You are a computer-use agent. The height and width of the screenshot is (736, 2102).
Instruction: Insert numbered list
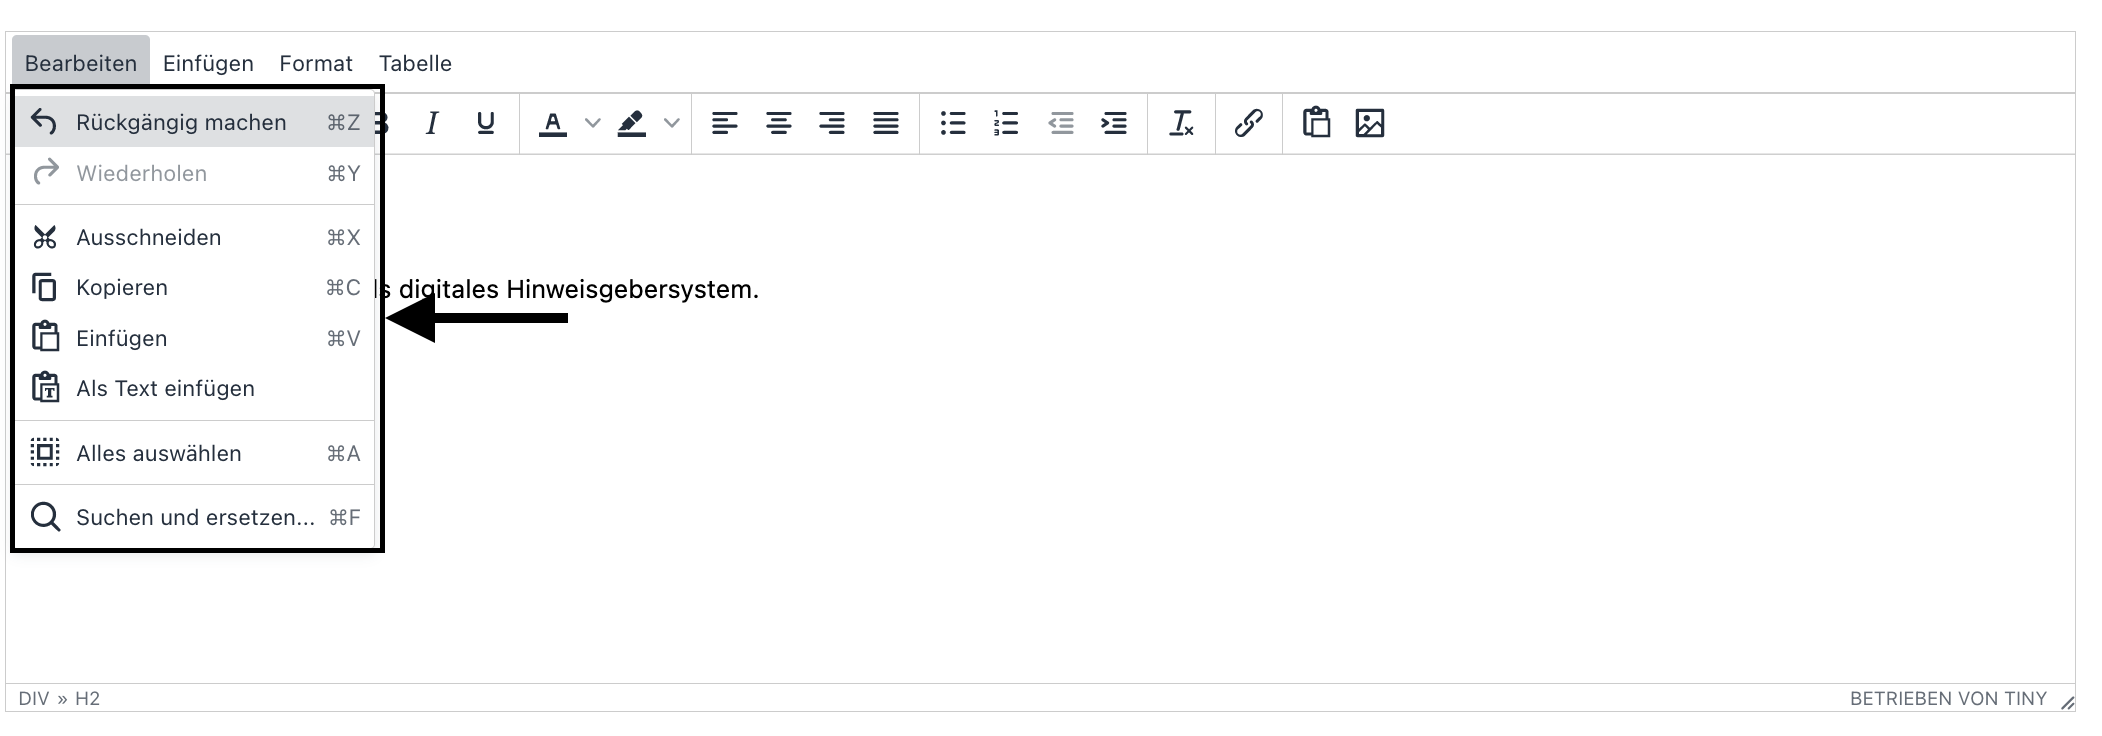point(1006,123)
